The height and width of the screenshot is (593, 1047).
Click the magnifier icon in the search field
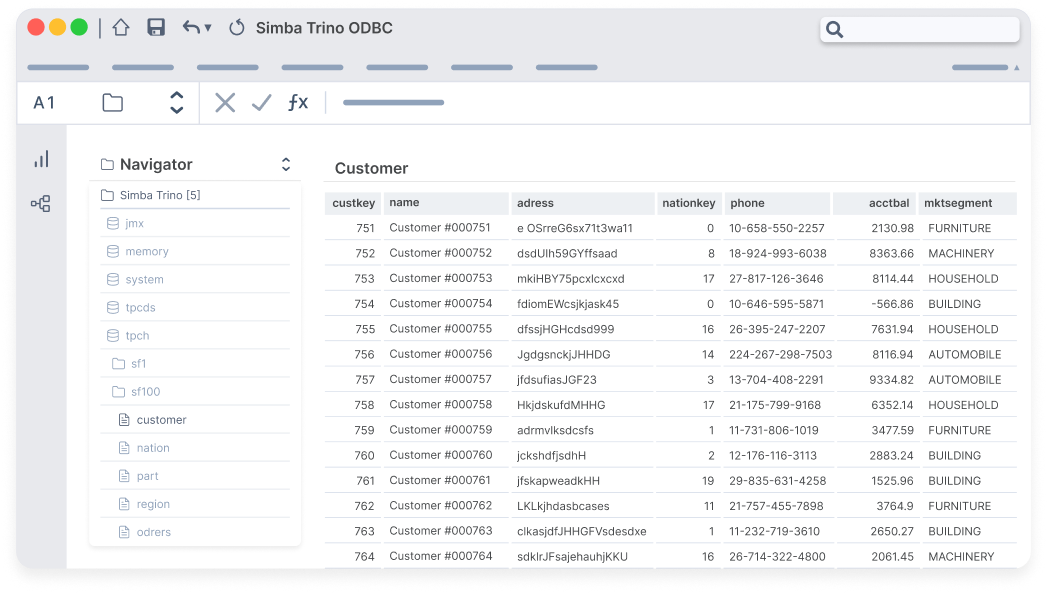point(835,30)
